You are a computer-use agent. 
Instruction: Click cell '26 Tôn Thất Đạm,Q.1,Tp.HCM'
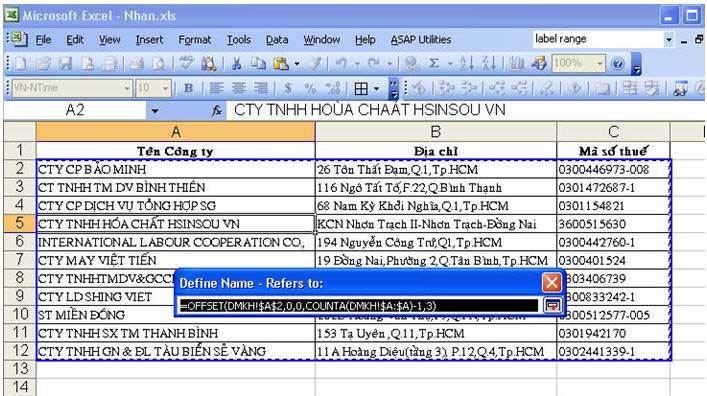tap(436, 170)
